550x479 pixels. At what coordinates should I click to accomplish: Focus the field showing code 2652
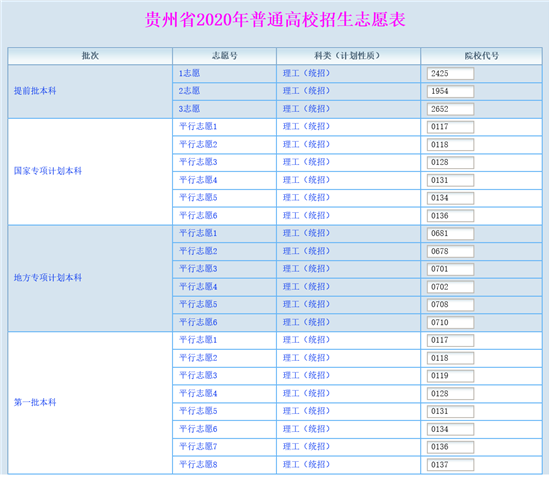pos(450,109)
